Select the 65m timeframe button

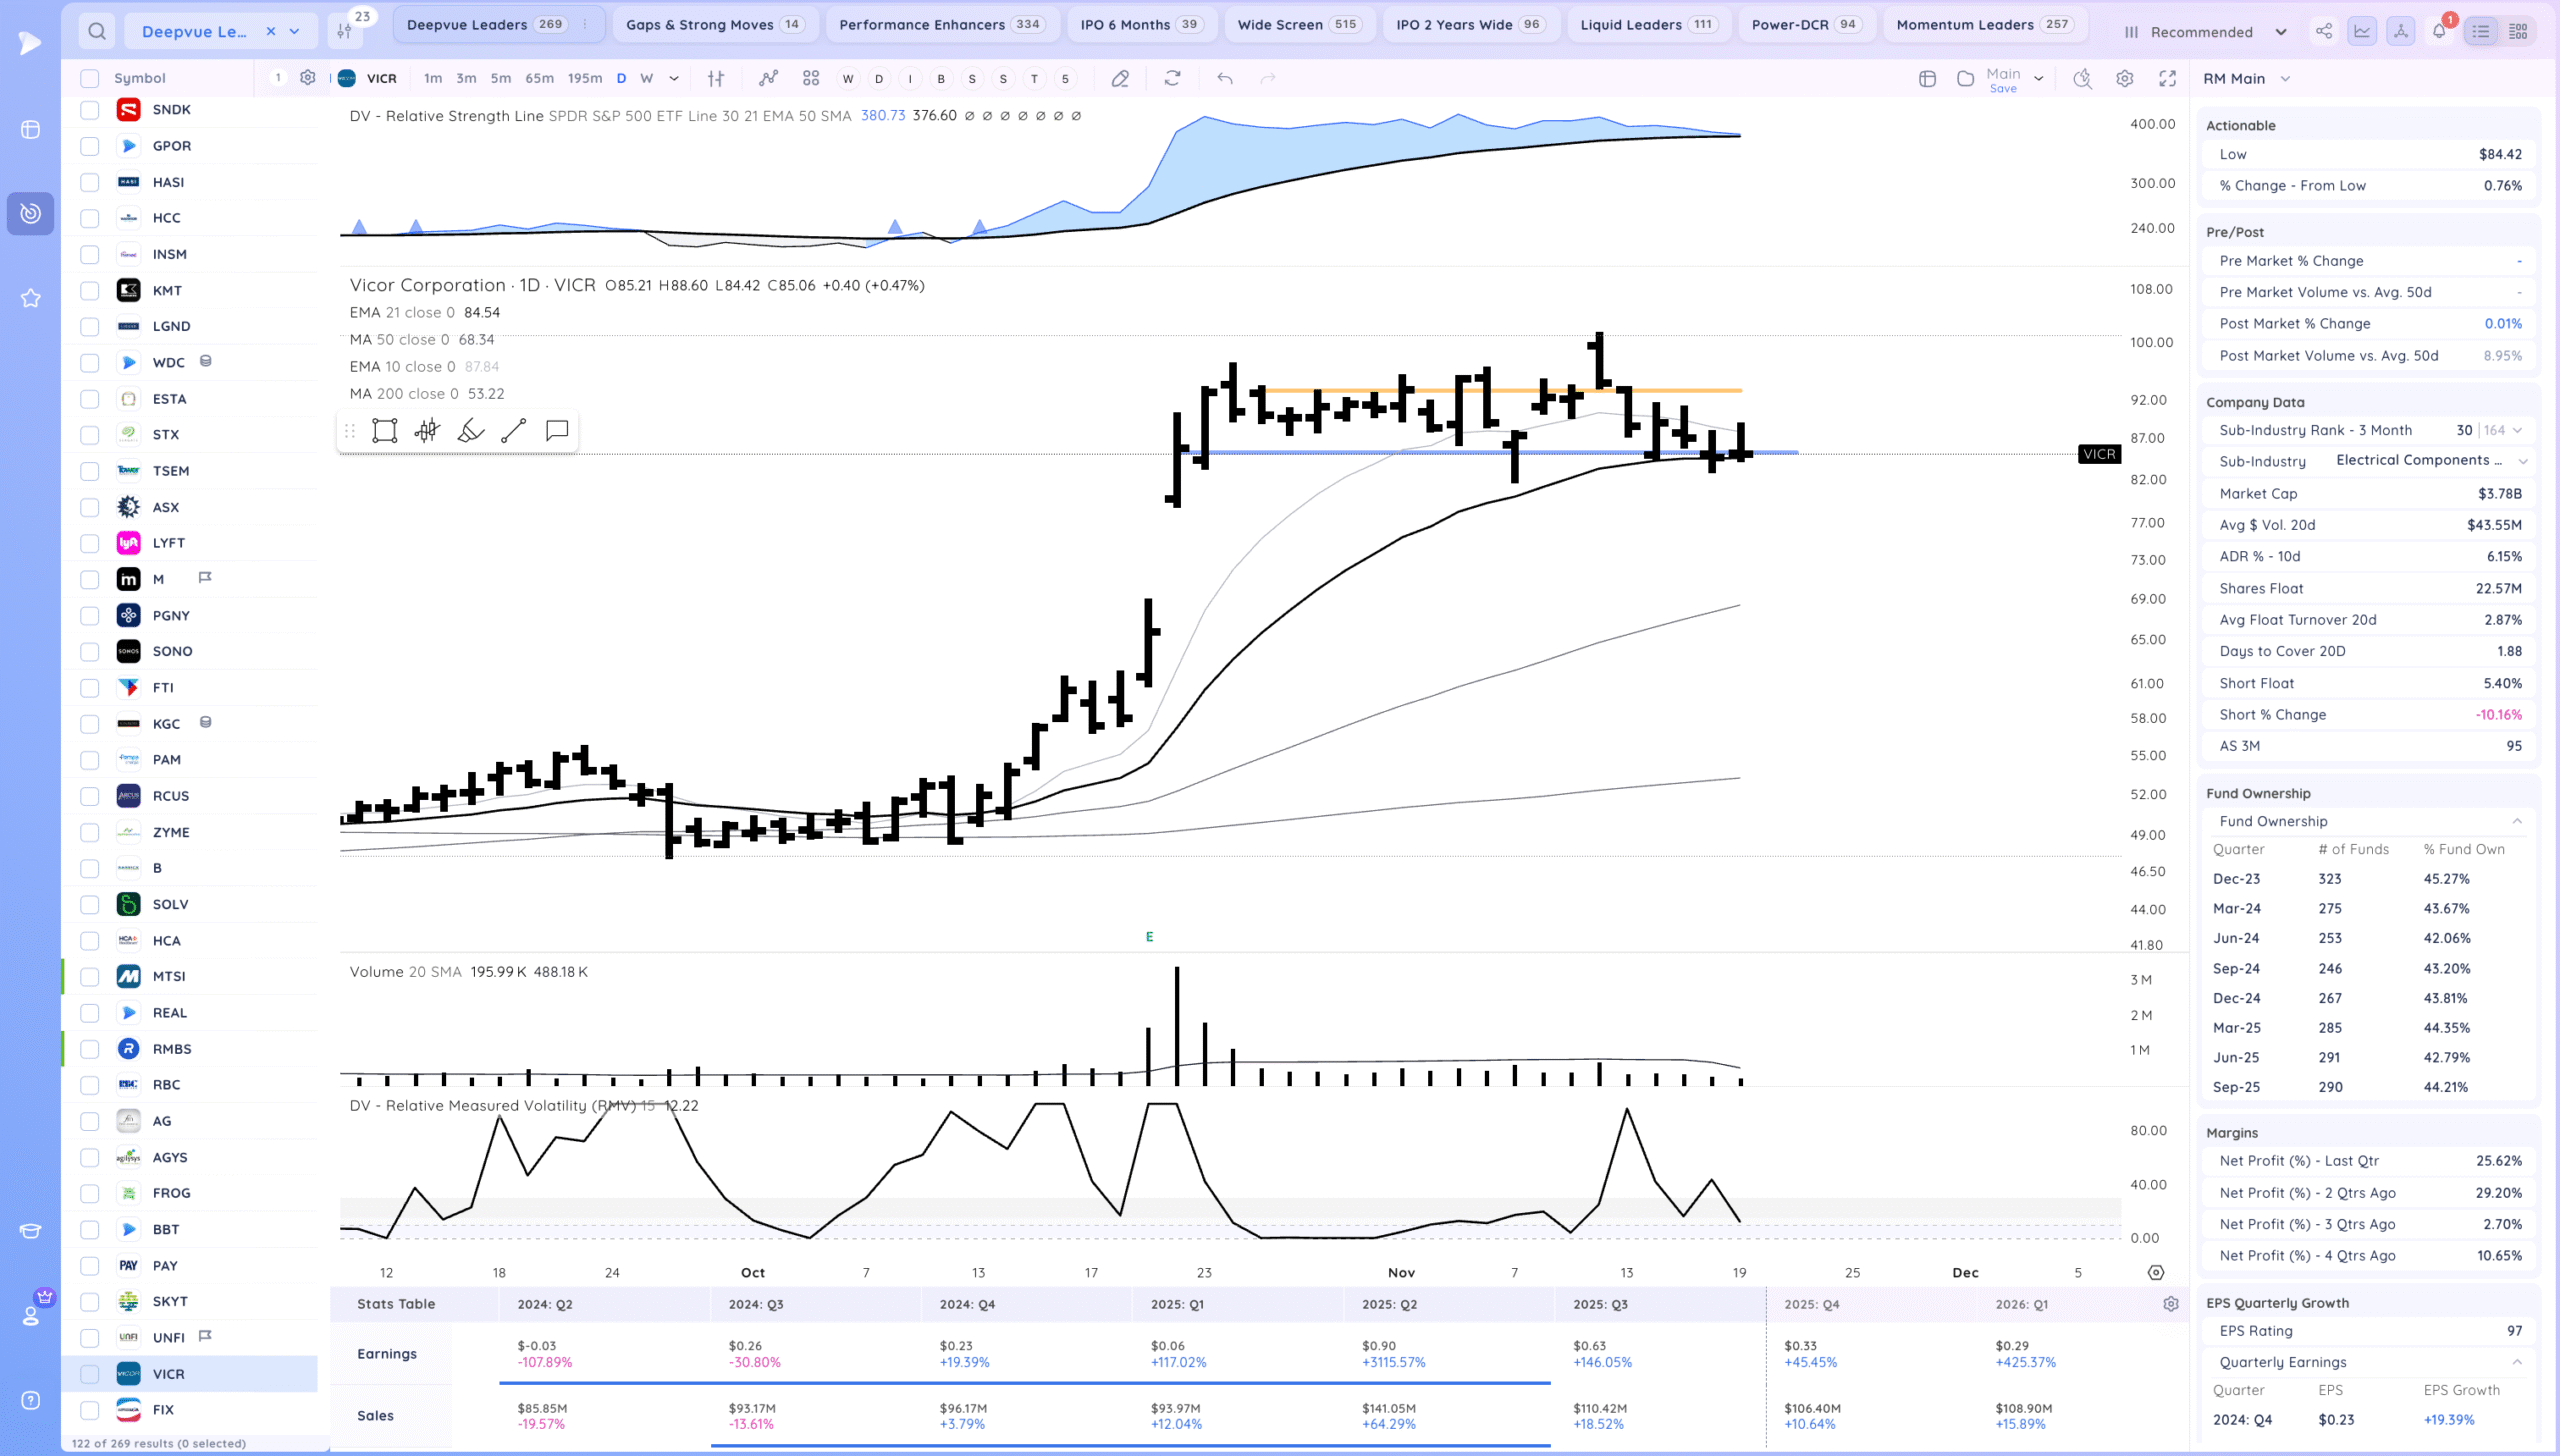pos(539,78)
